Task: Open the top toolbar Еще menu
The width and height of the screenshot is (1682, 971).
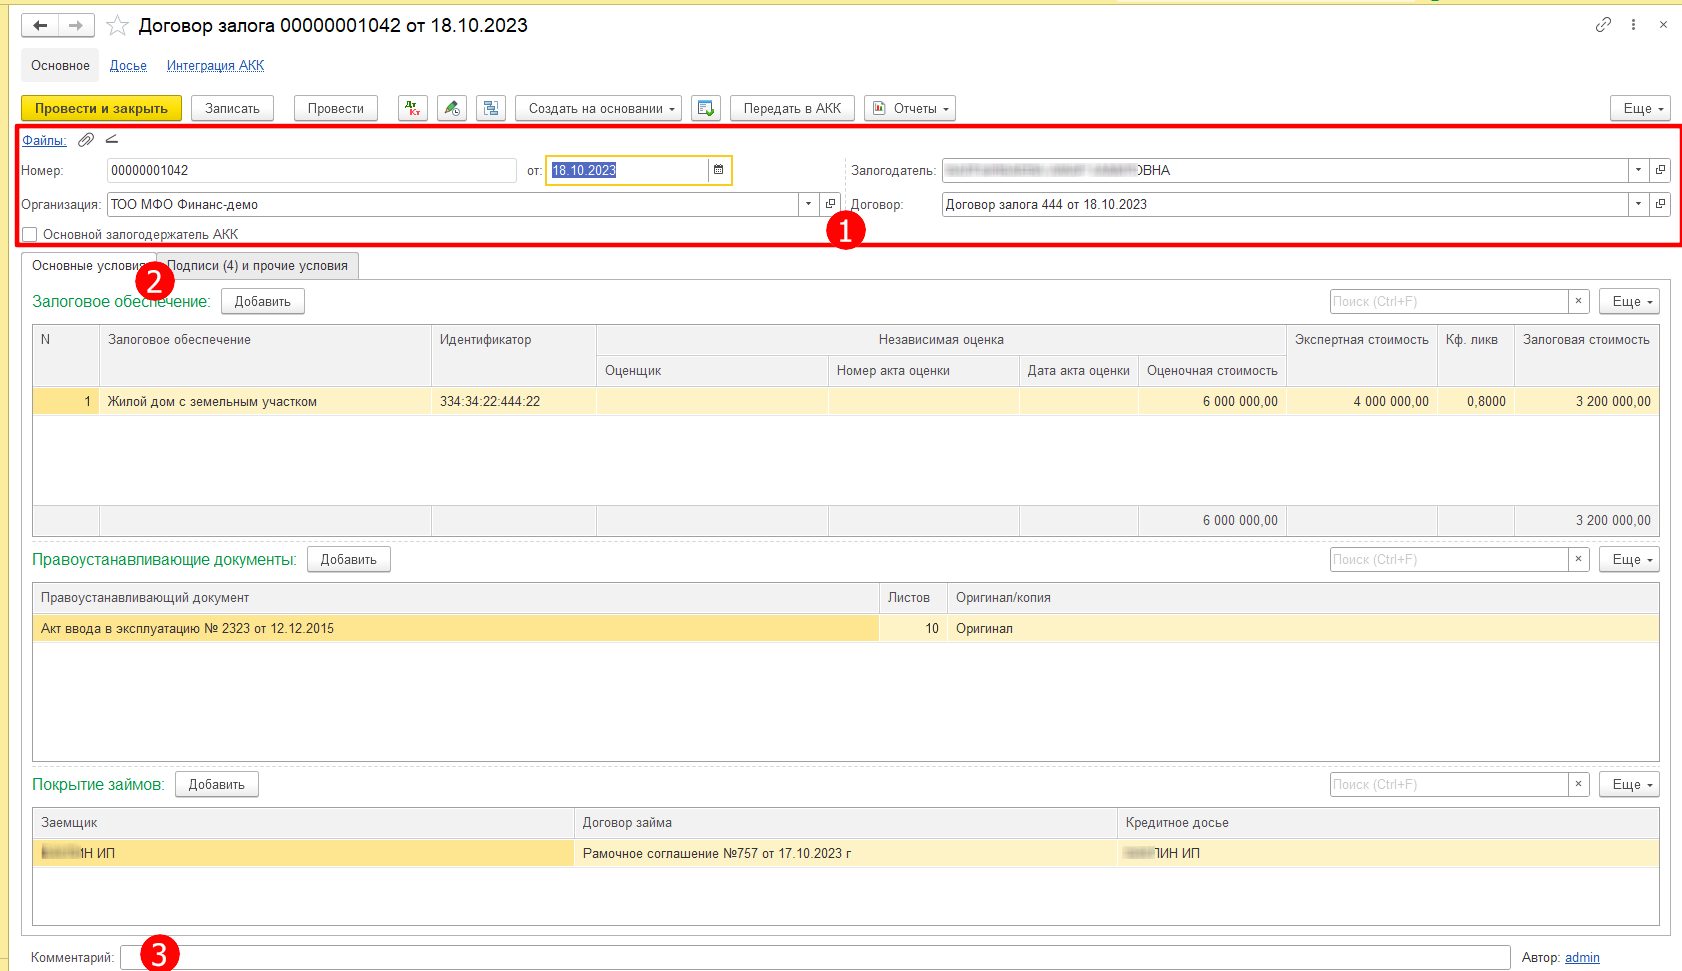Action: 1640,108
